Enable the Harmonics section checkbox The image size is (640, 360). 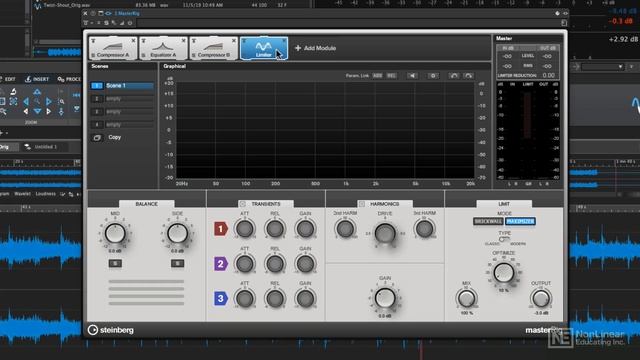pyautogui.click(x=362, y=204)
